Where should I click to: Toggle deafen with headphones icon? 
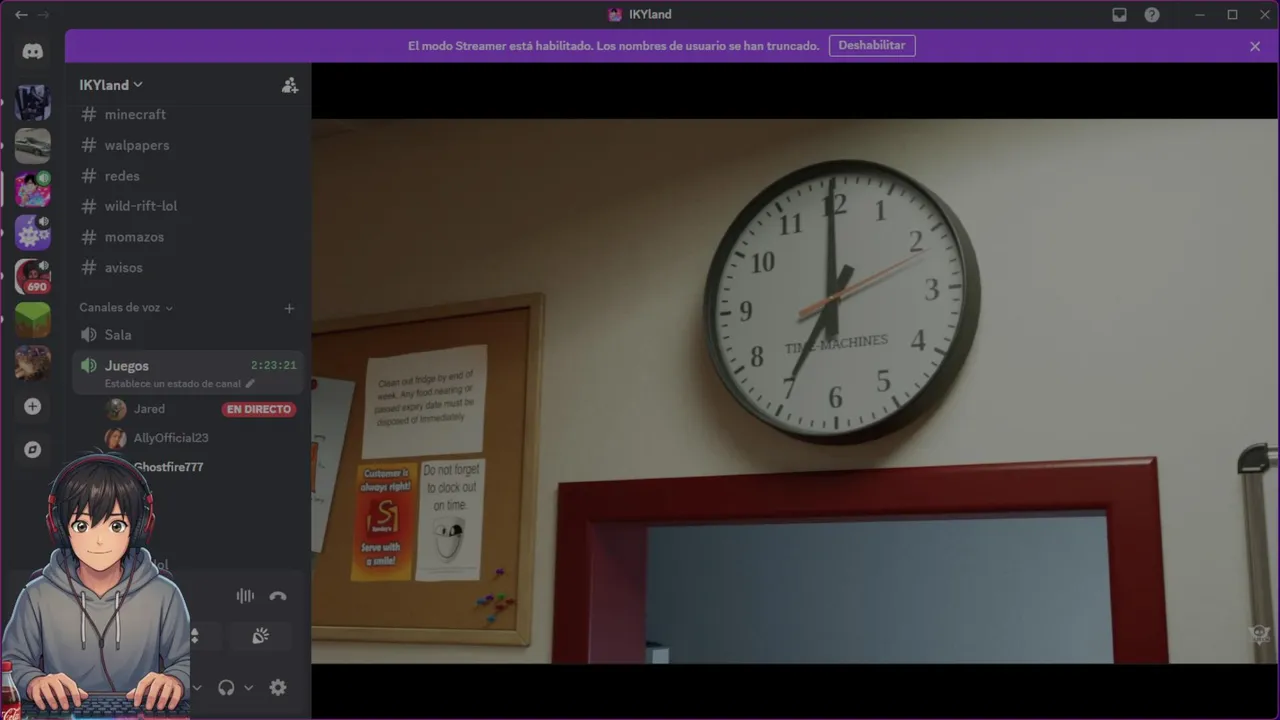[226, 687]
